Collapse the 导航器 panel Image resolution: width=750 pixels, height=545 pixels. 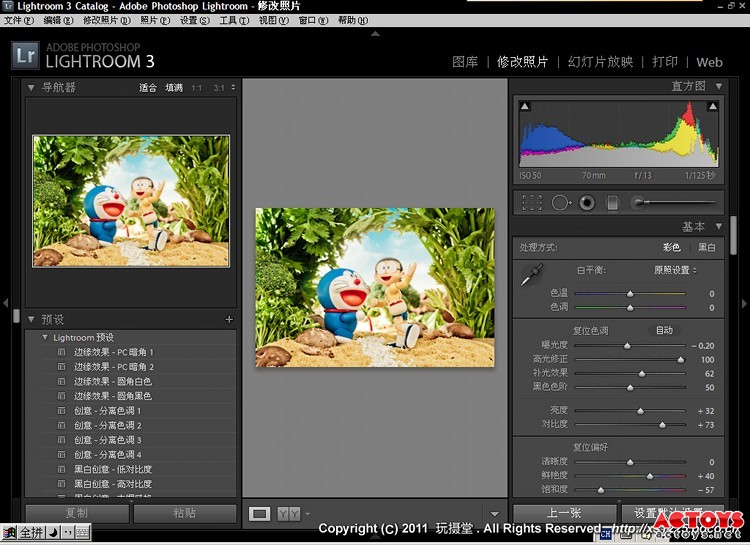coord(31,88)
